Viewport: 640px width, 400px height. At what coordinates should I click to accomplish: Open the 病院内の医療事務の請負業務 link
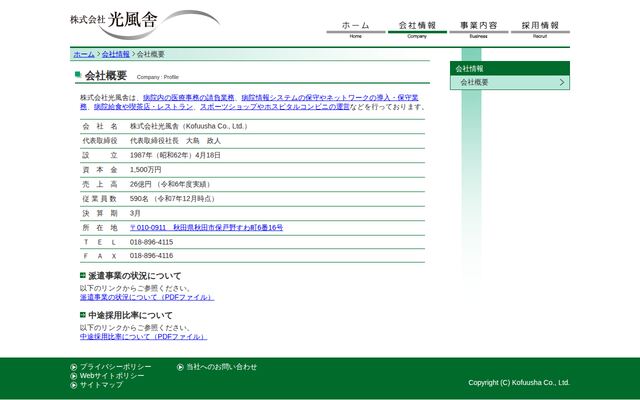pos(189,98)
